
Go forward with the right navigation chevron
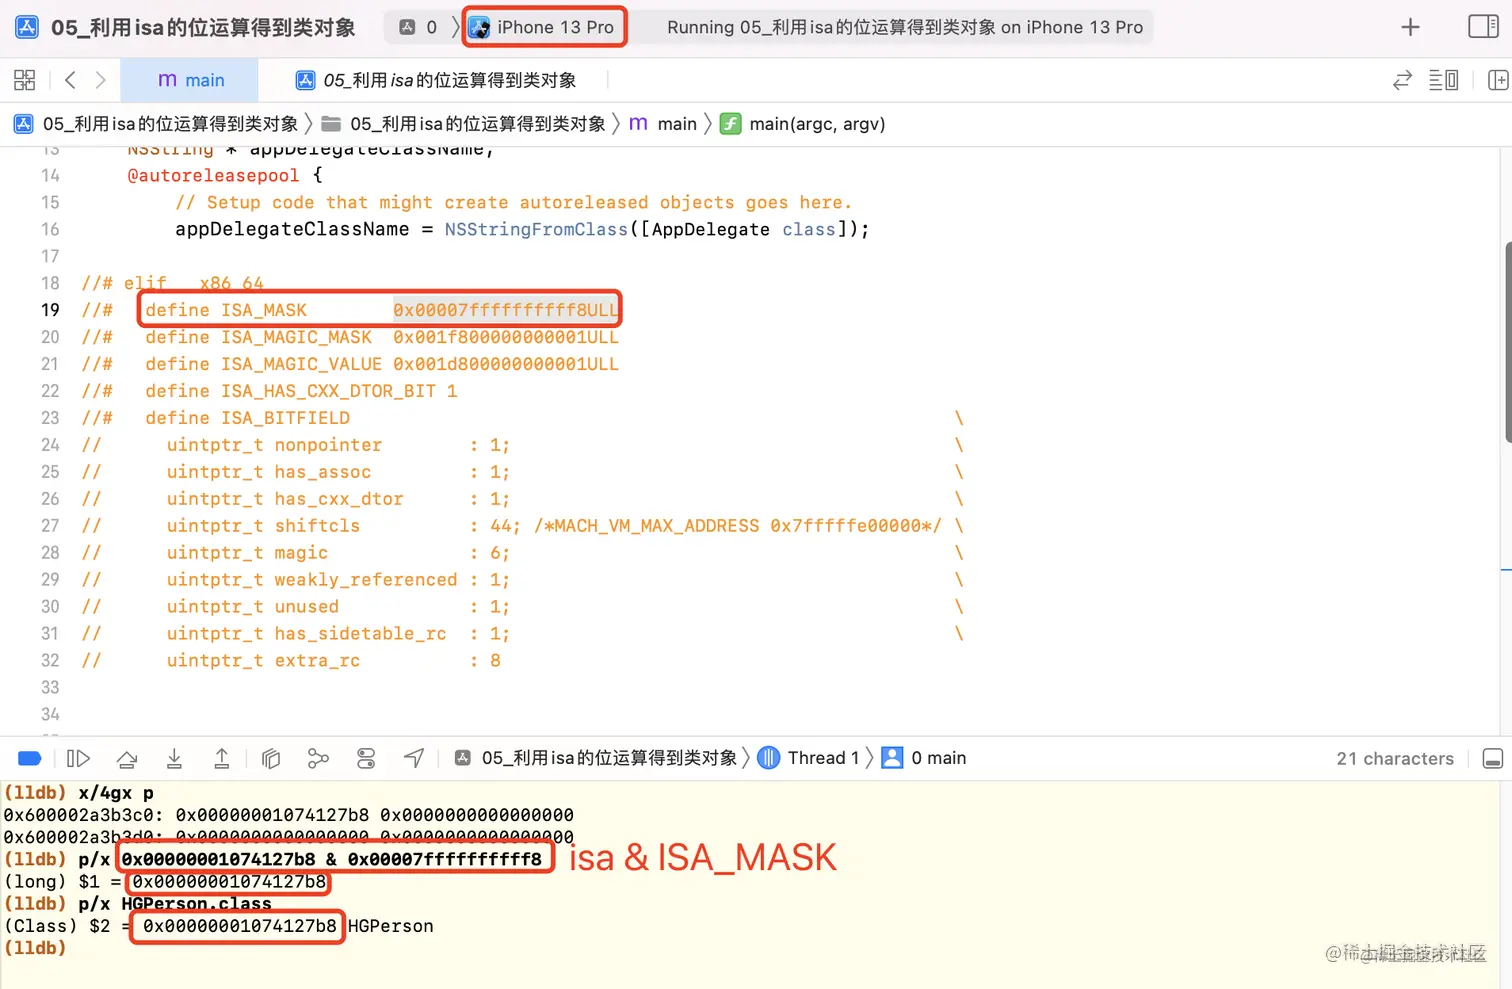[x=100, y=80]
